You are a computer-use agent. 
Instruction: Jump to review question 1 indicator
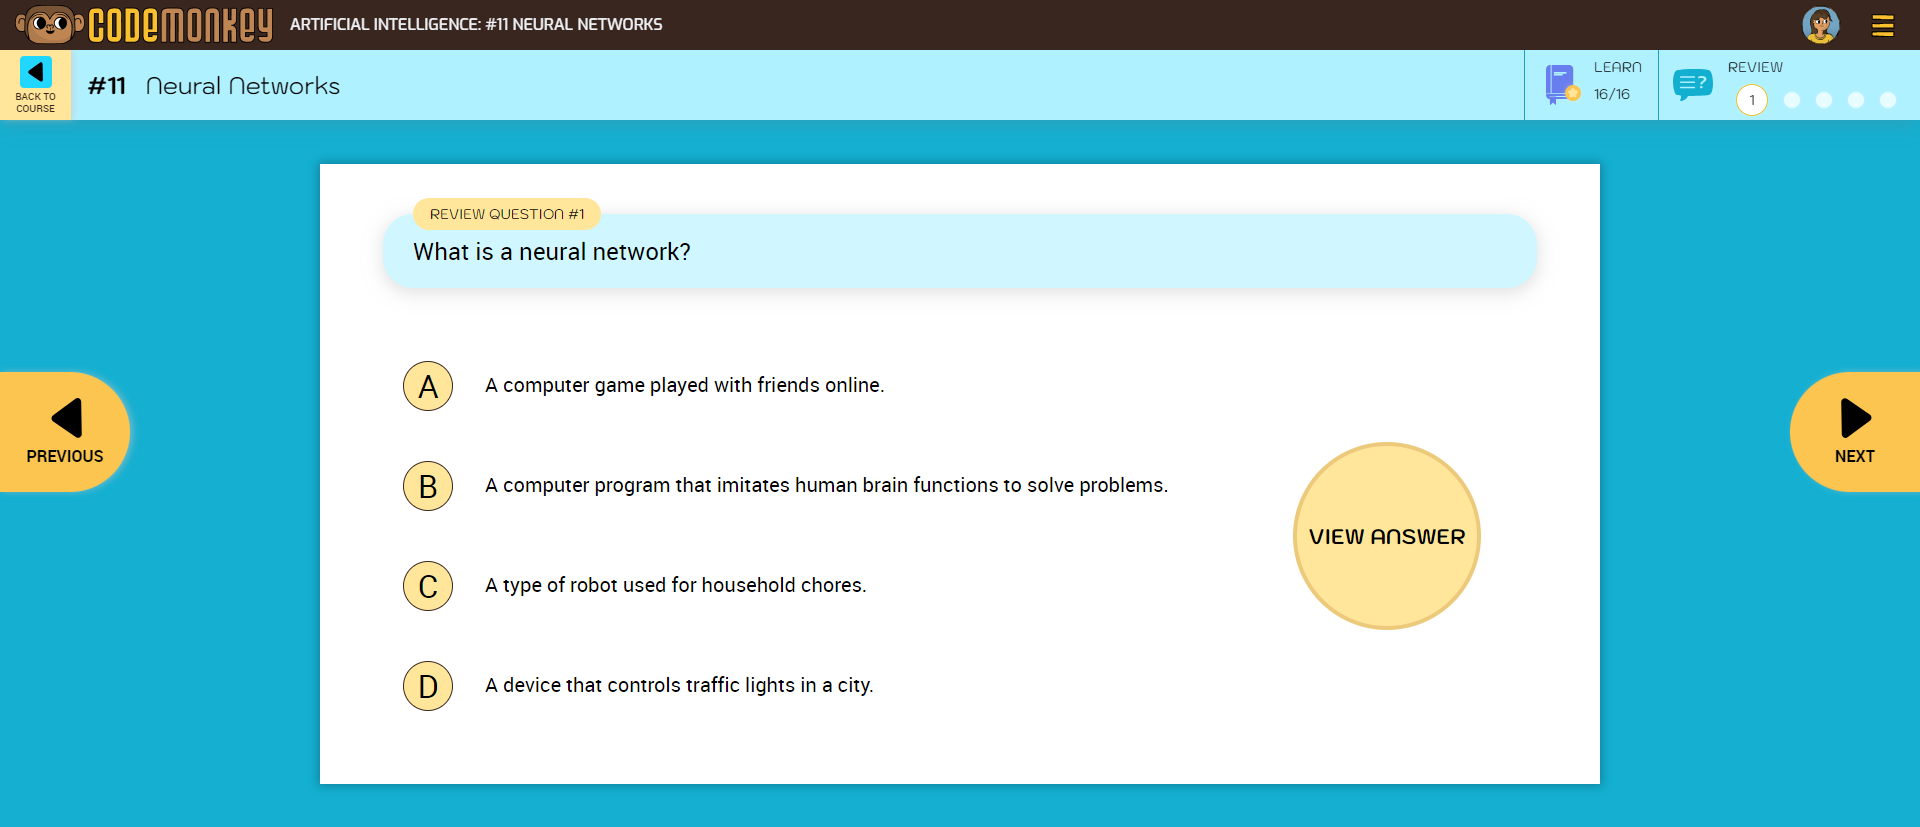pos(1751,100)
